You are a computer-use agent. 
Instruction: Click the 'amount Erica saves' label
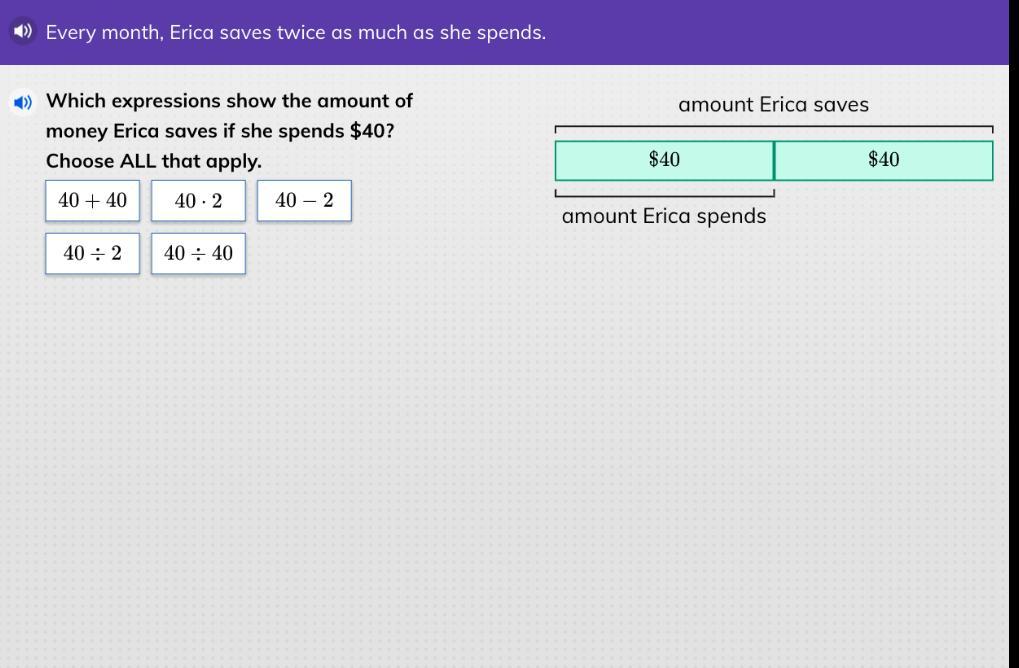pyautogui.click(x=773, y=105)
